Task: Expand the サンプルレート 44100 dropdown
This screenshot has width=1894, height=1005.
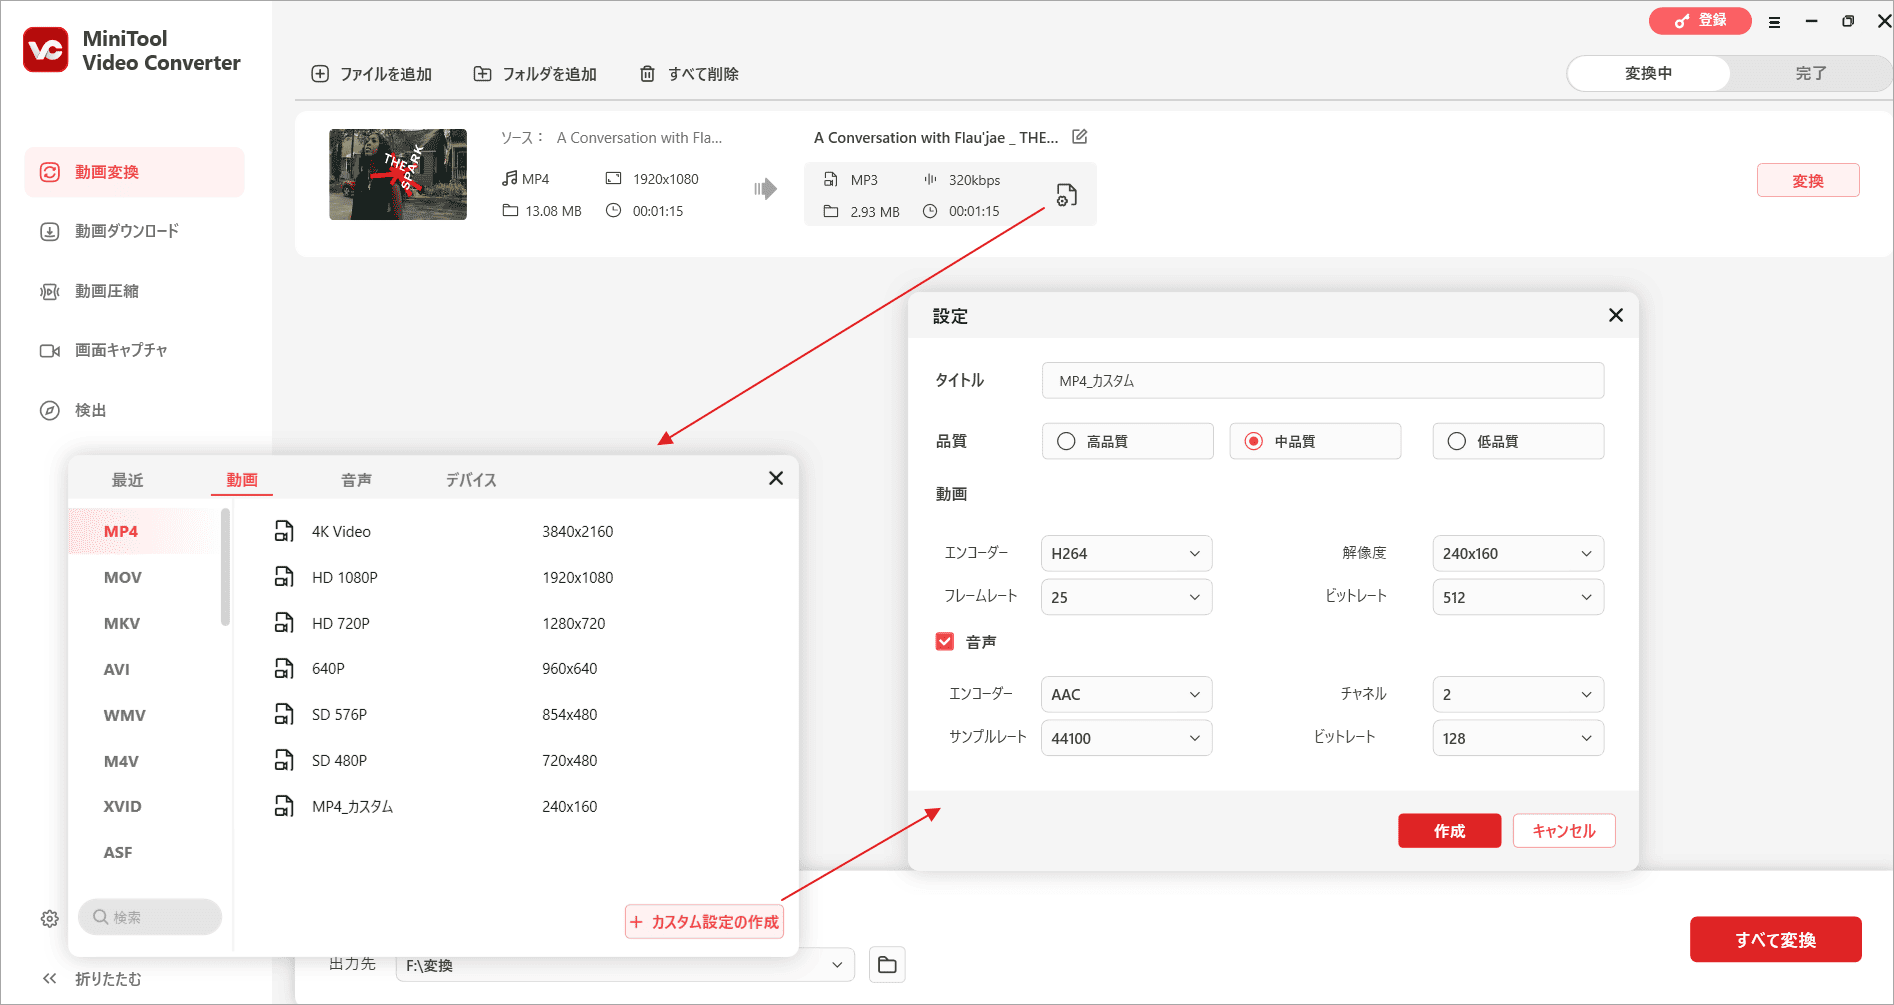Action: (1126, 738)
